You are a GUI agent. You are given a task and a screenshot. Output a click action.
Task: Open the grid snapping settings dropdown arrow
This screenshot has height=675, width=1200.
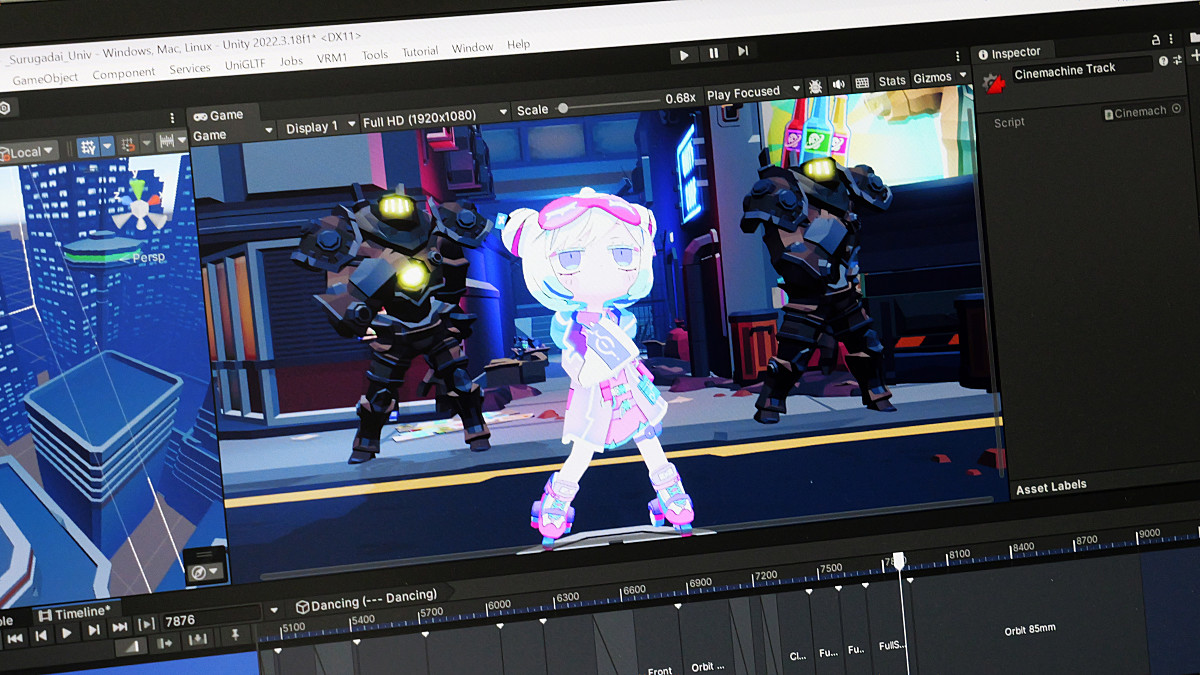(x=107, y=146)
